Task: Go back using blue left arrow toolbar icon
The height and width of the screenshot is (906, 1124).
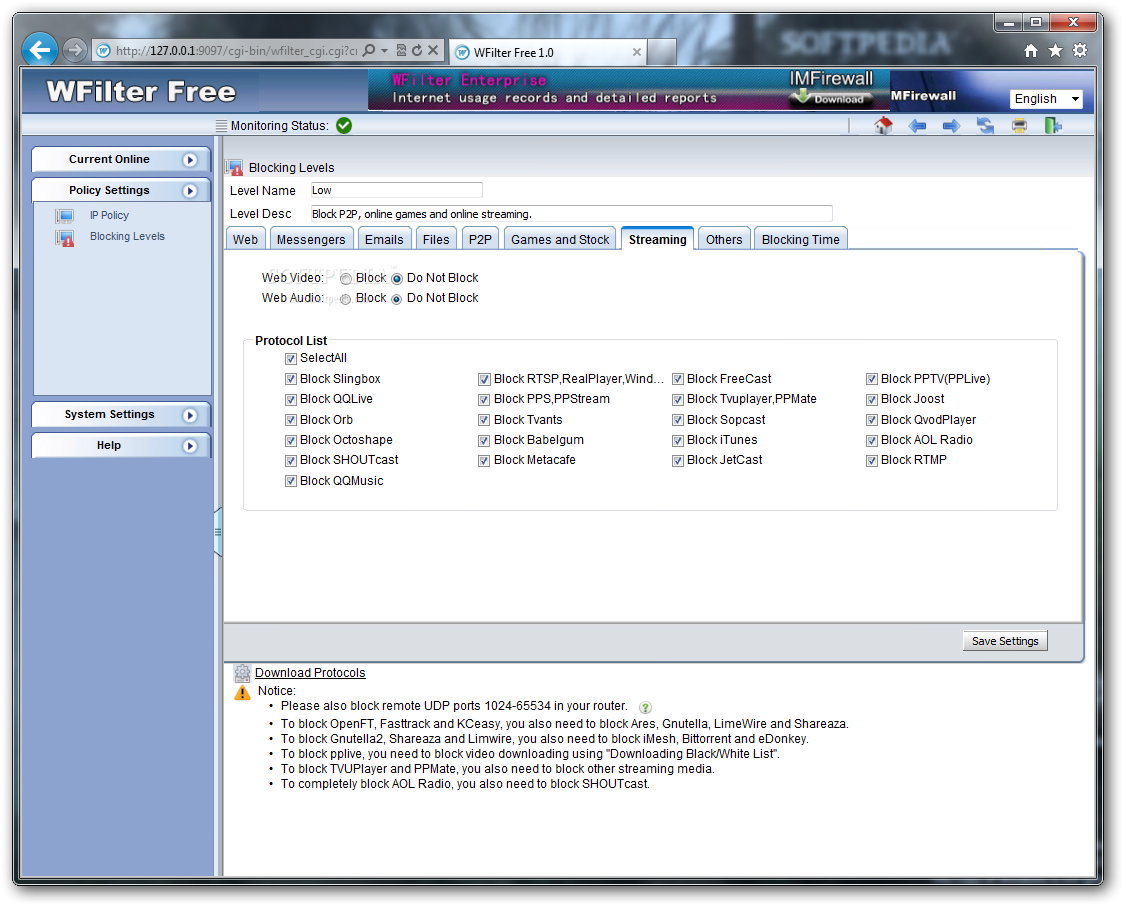Action: (x=917, y=126)
